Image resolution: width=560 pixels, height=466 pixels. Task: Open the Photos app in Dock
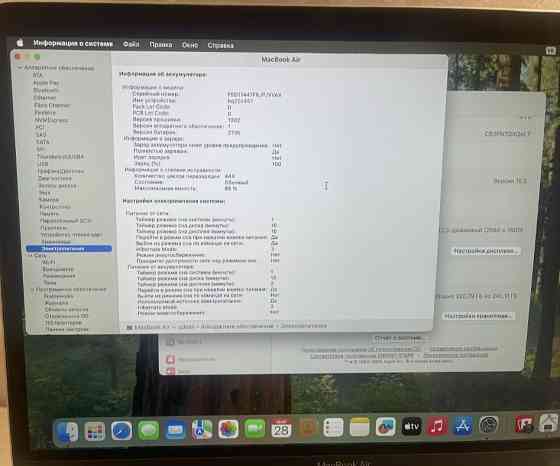228,429
